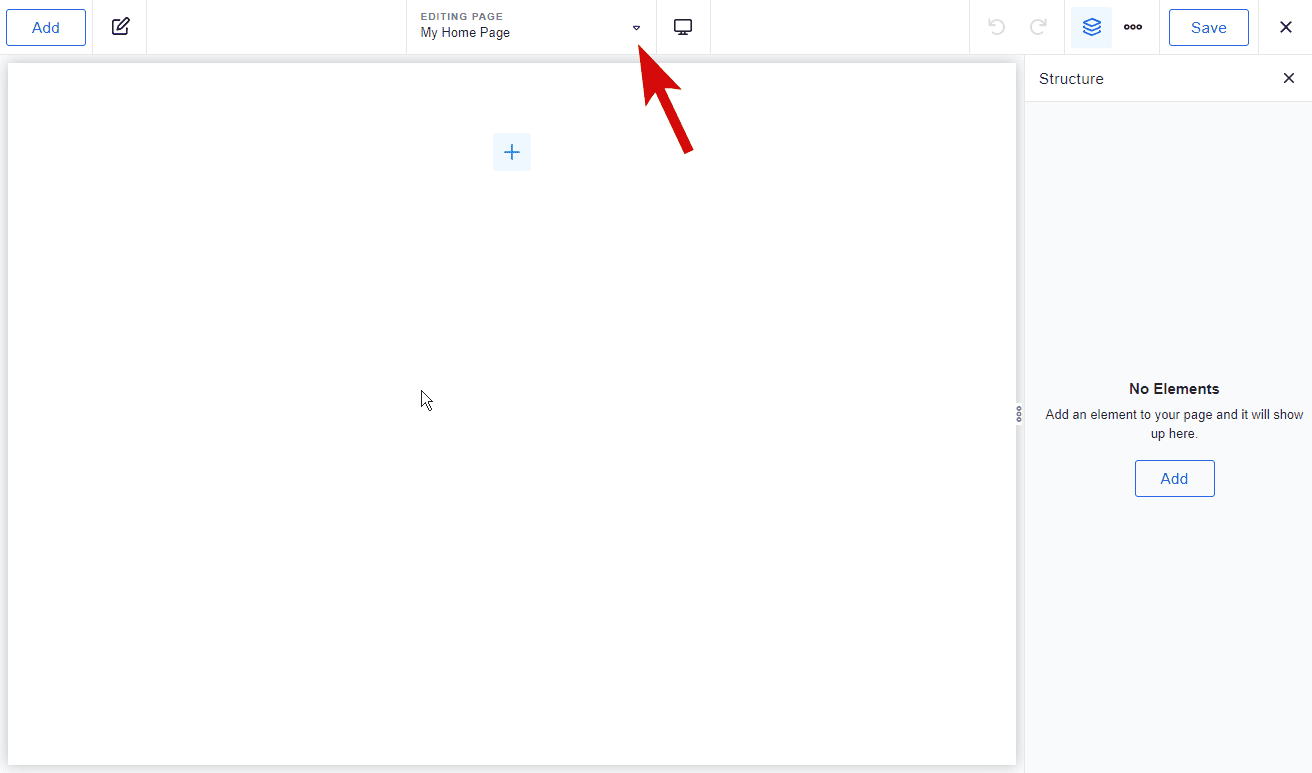Open the three-dot more options menu
The height and width of the screenshot is (773, 1312).
click(x=1133, y=27)
